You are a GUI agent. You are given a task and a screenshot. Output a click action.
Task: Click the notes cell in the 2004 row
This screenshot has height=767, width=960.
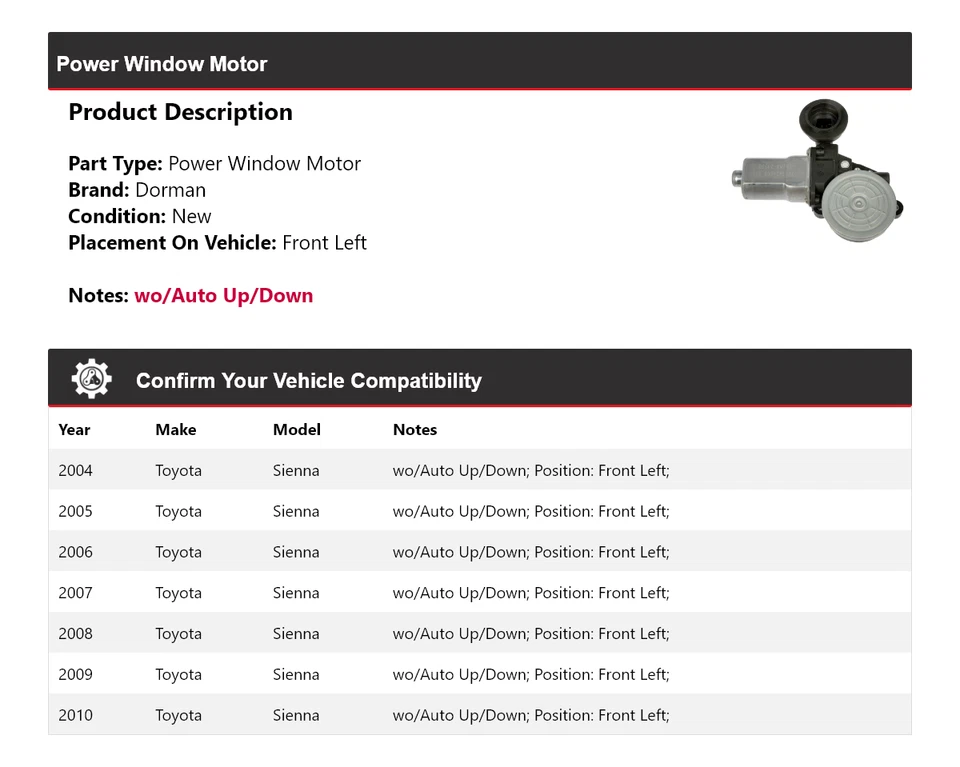tap(531, 471)
